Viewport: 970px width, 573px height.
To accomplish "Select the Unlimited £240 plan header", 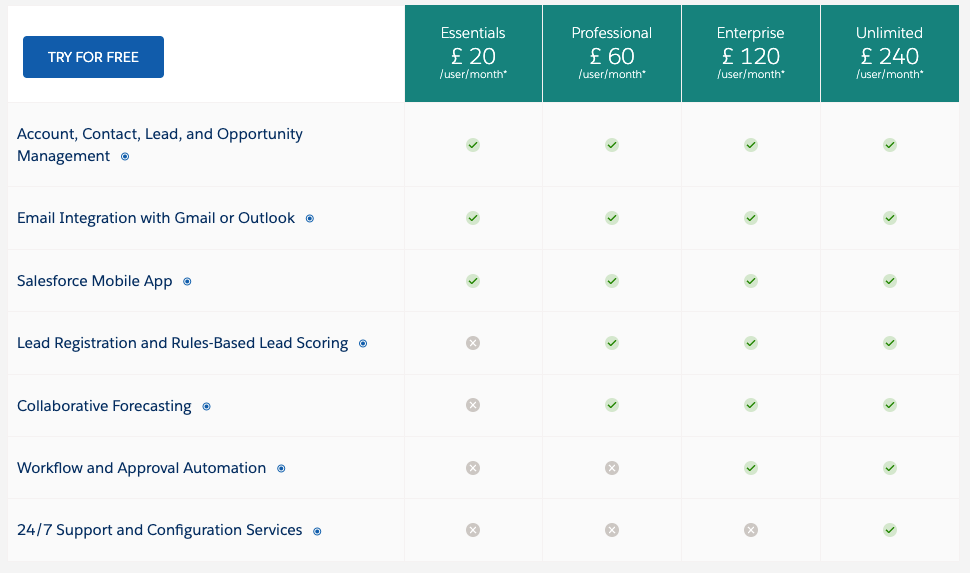I will point(890,53).
